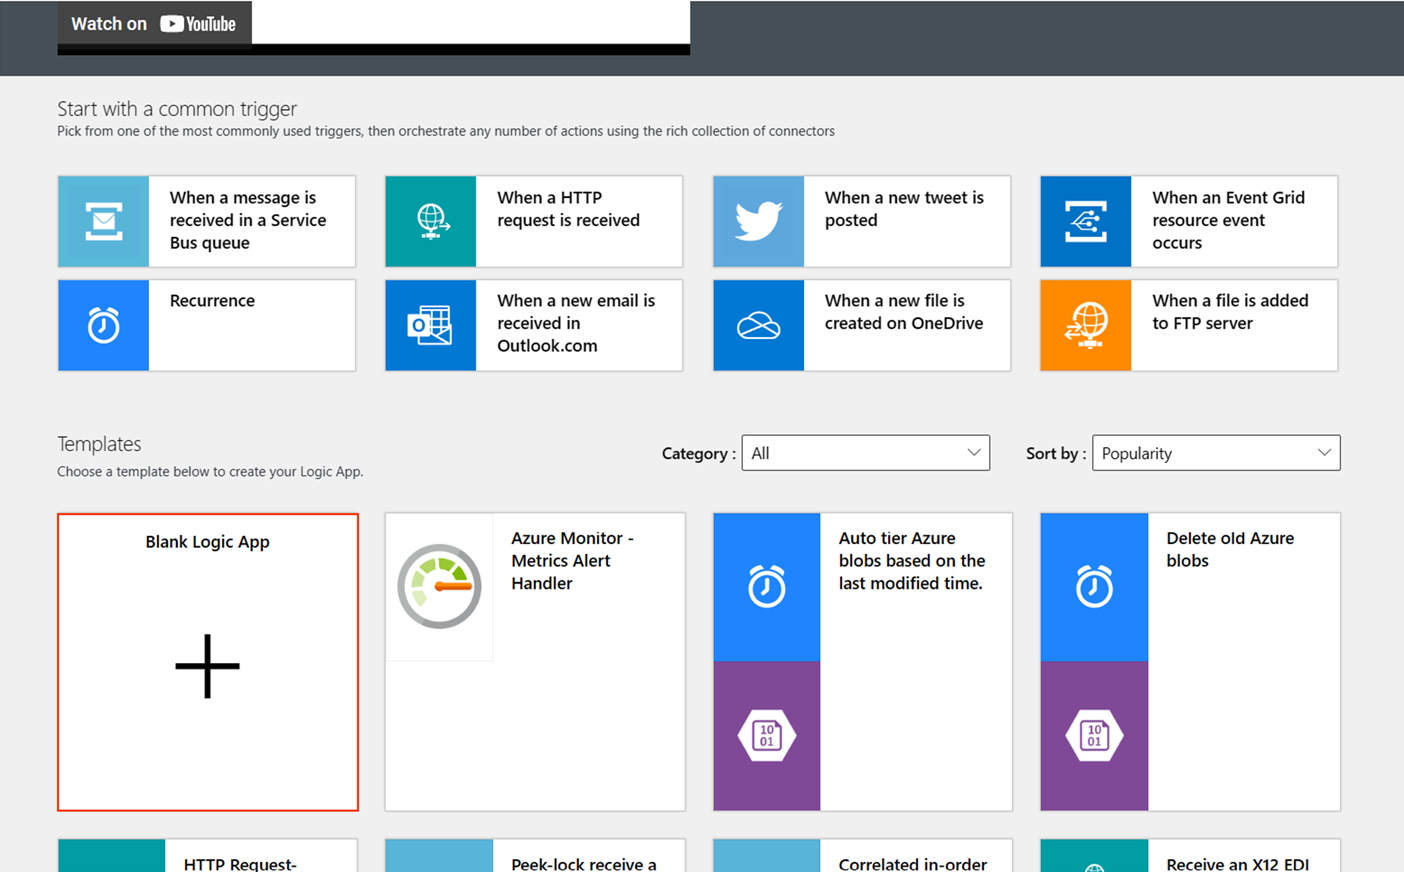Click the Watch on YouTube button
This screenshot has width=1404, height=872.
click(154, 23)
